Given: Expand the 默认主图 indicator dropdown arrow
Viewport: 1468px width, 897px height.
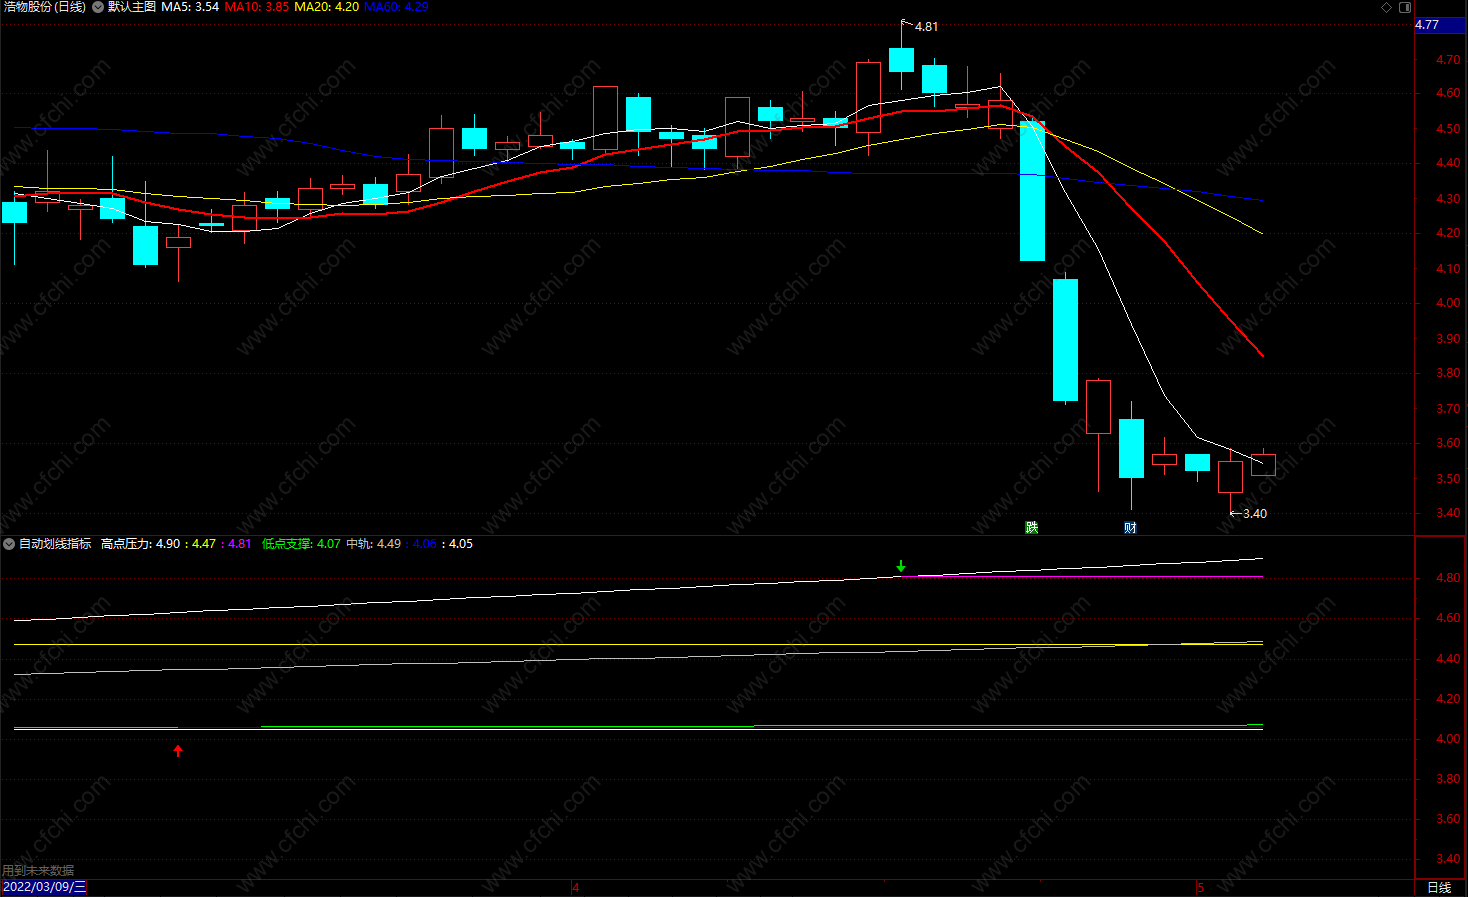Looking at the screenshot, I should (x=98, y=7).
